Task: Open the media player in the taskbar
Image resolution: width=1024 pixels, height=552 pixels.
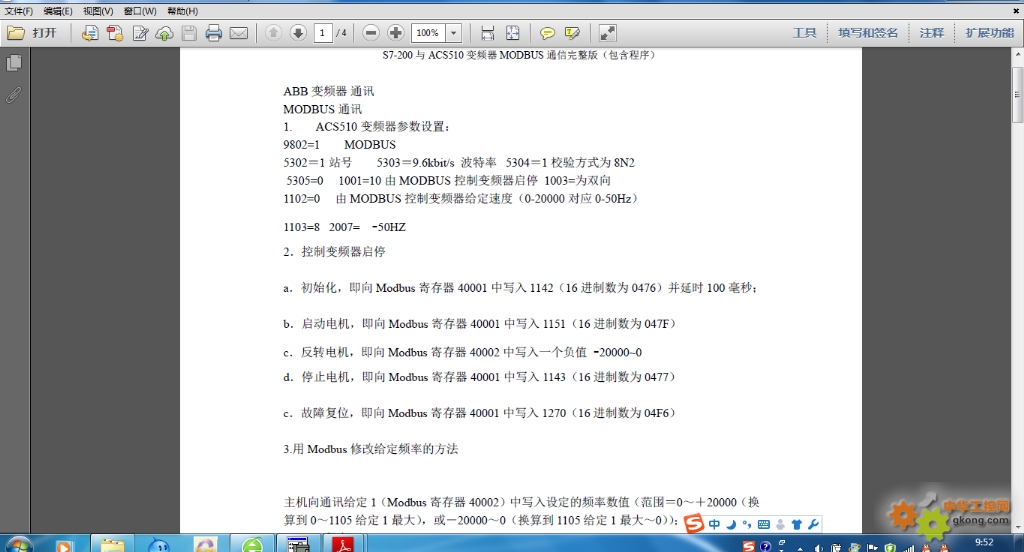Action: point(63,545)
